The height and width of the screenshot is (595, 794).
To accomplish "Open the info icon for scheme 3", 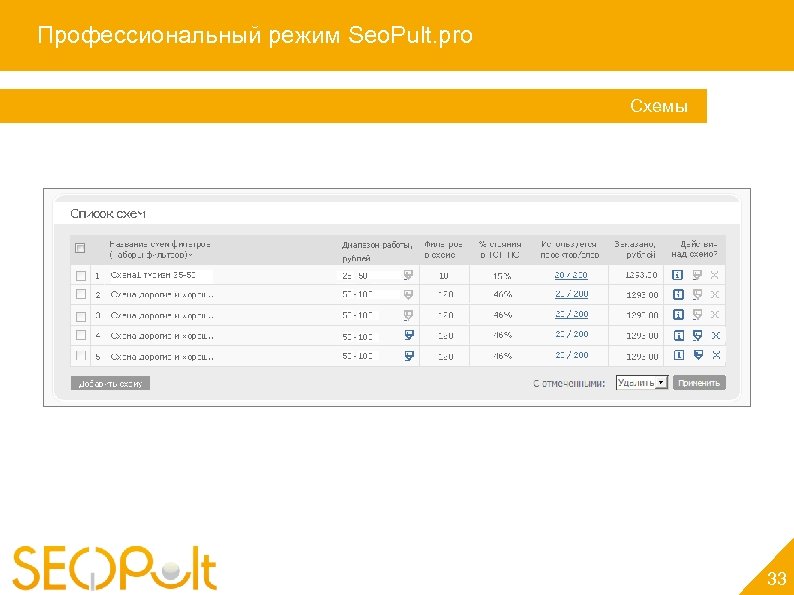I will (679, 314).
